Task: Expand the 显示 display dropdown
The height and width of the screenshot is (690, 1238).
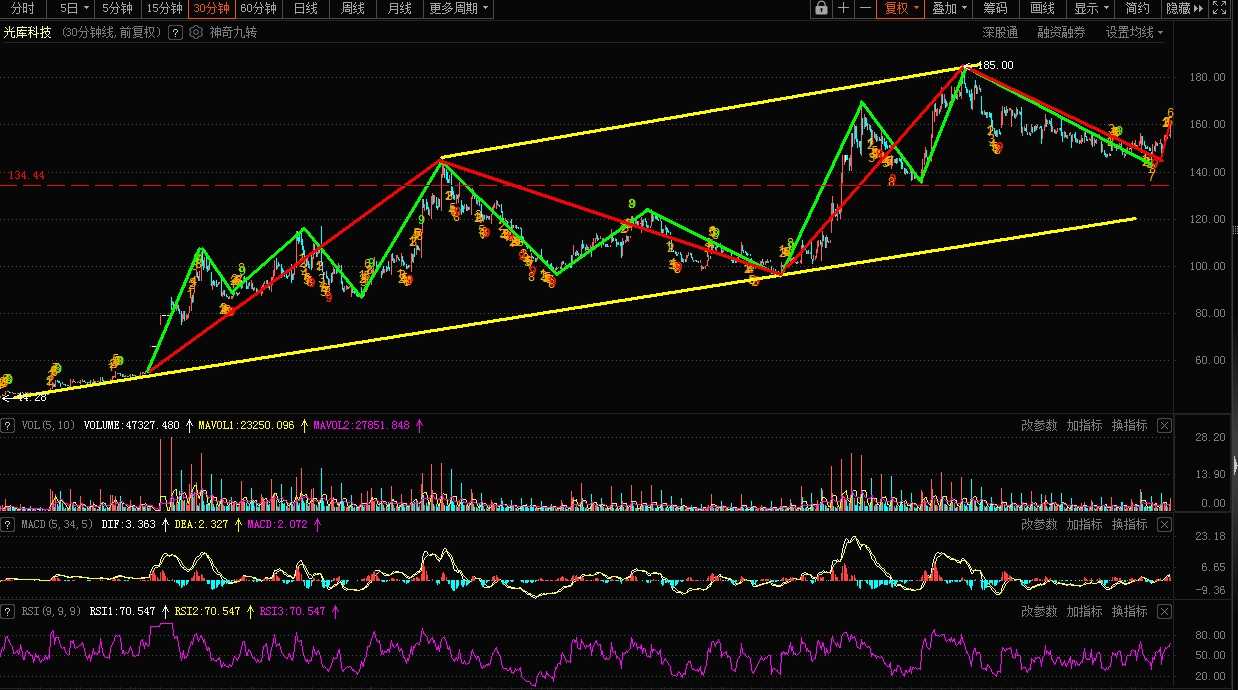Action: pyautogui.click(x=1091, y=8)
